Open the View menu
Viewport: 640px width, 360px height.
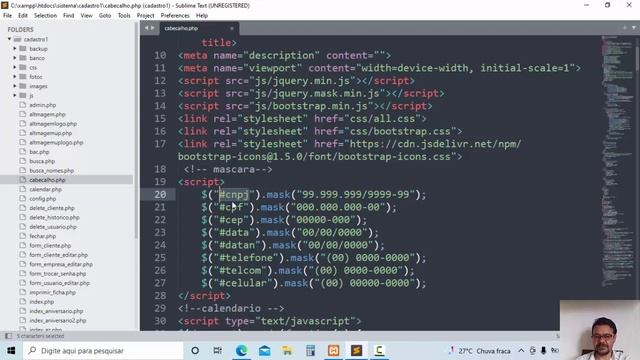(x=87, y=16)
